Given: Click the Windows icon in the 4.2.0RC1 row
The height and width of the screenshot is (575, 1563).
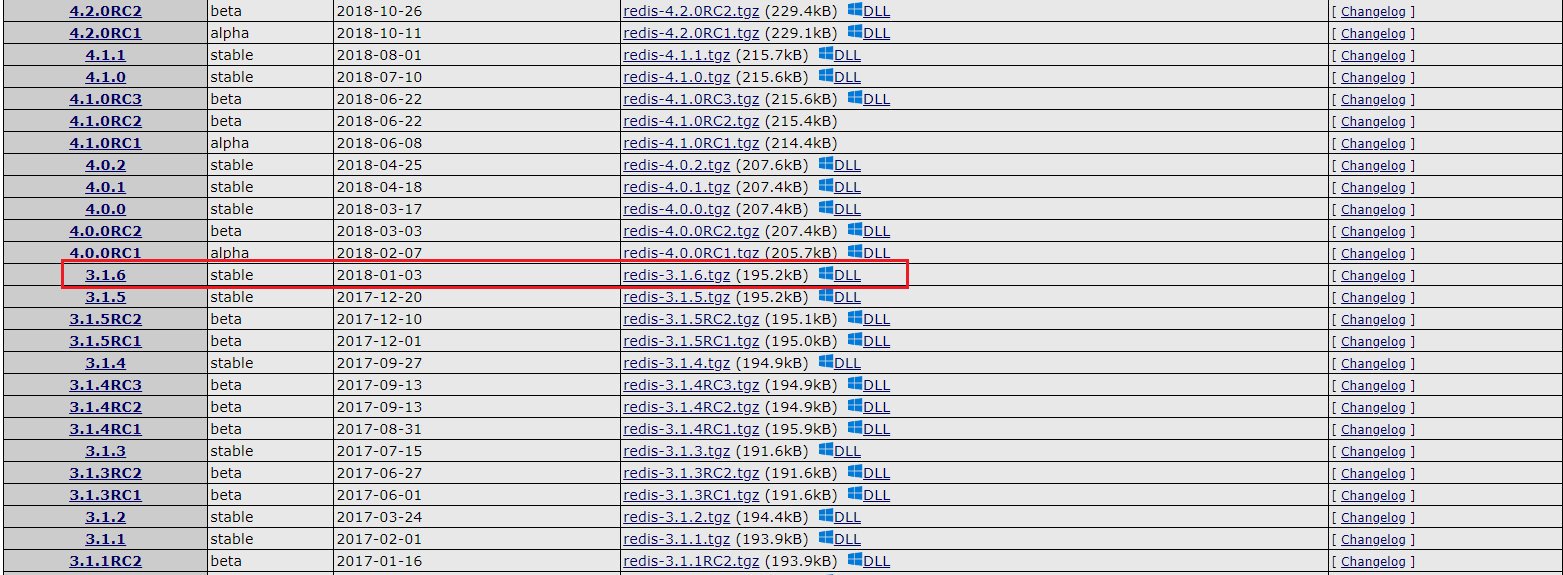Looking at the screenshot, I should (x=855, y=31).
